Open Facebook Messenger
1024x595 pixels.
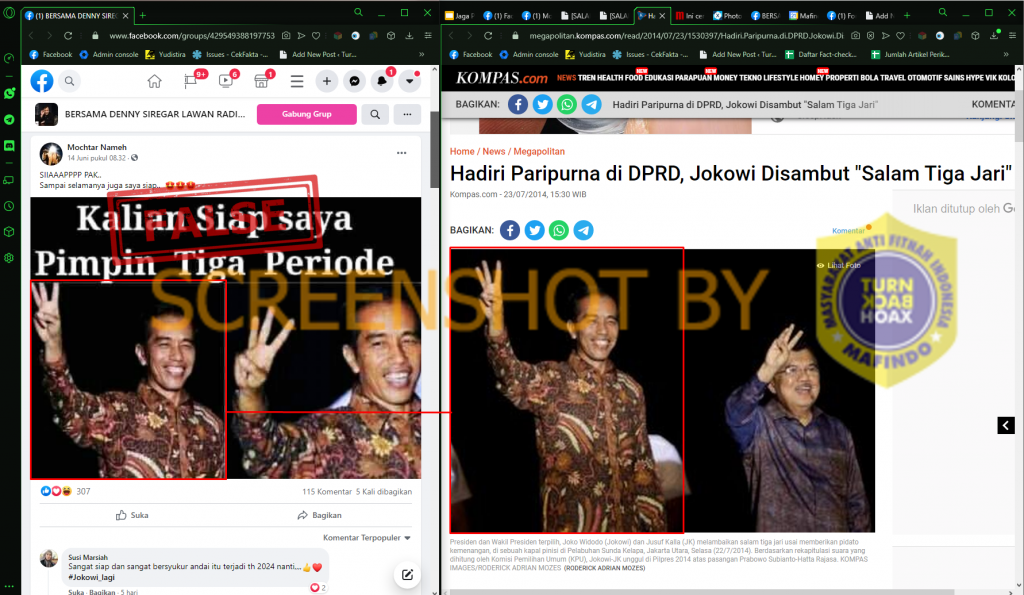355,81
